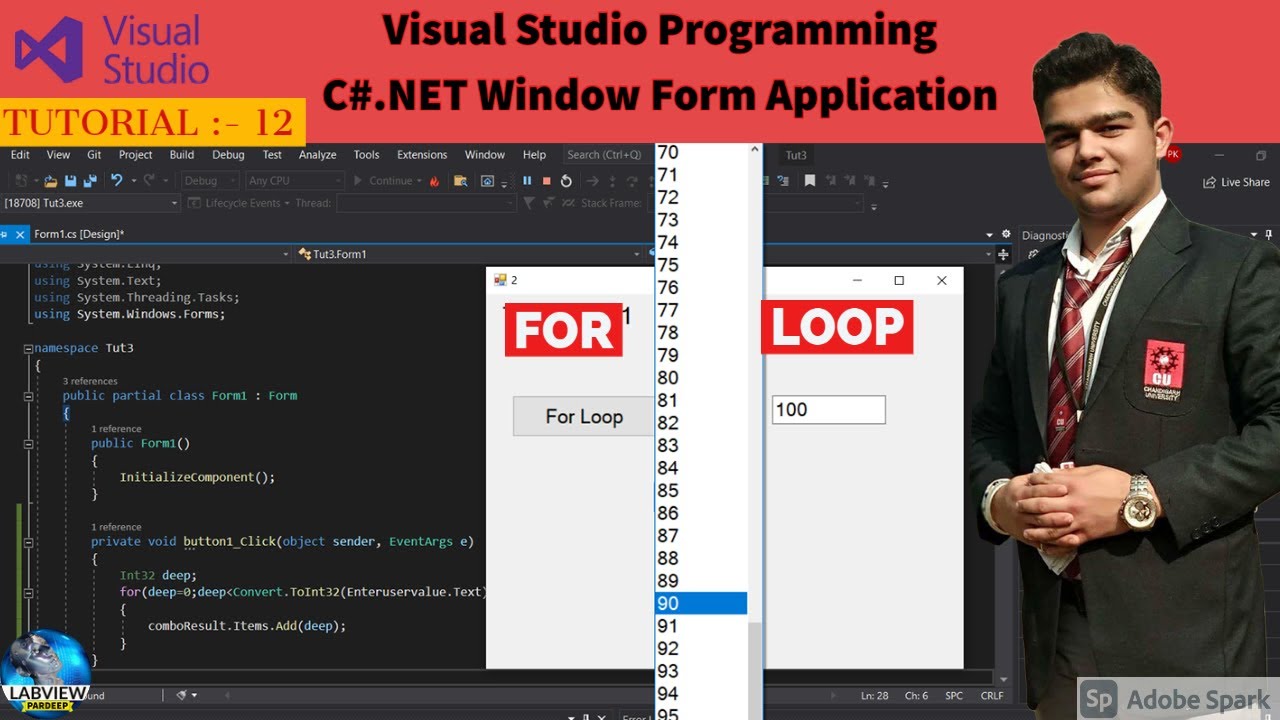This screenshot has height=720, width=1280.
Task: Maximize the running form window
Action: point(899,281)
